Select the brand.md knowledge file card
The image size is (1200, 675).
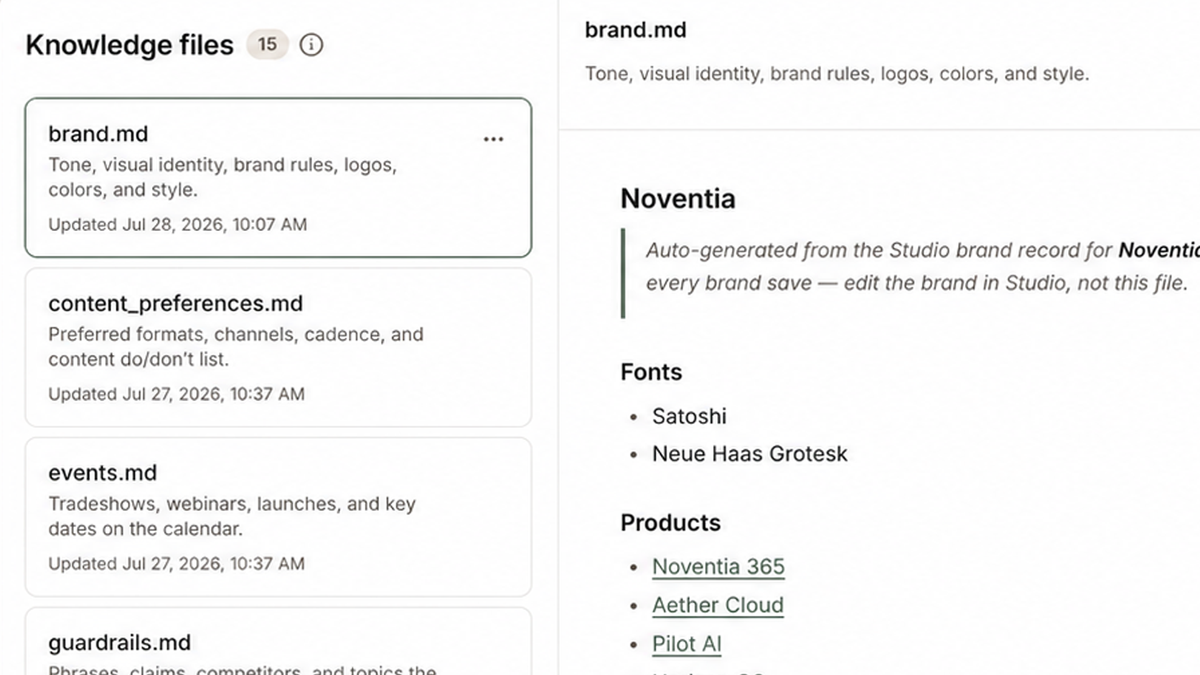[x=278, y=178]
